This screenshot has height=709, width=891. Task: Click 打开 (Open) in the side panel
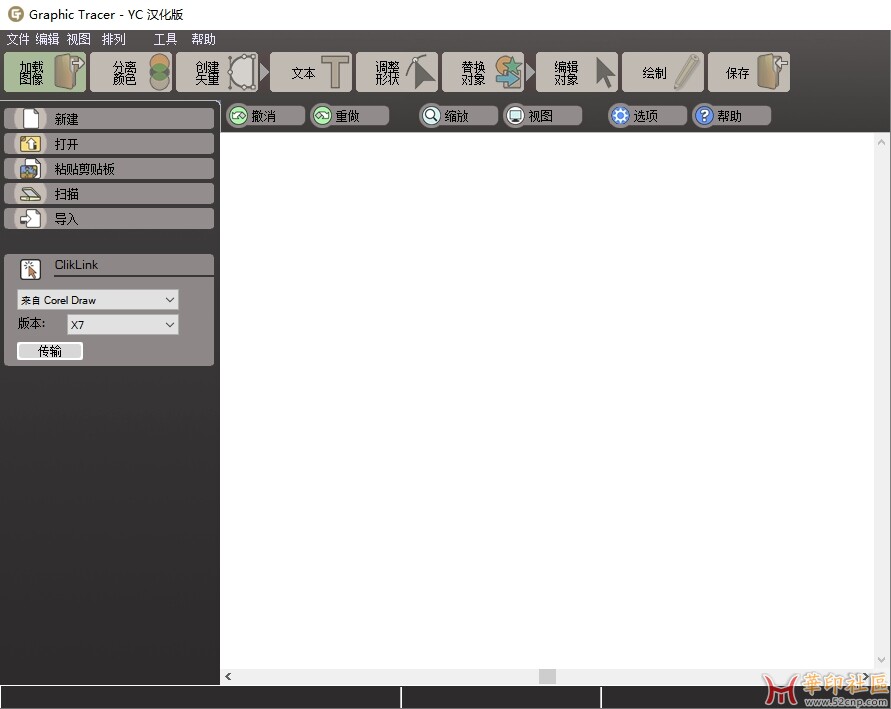click(109, 144)
